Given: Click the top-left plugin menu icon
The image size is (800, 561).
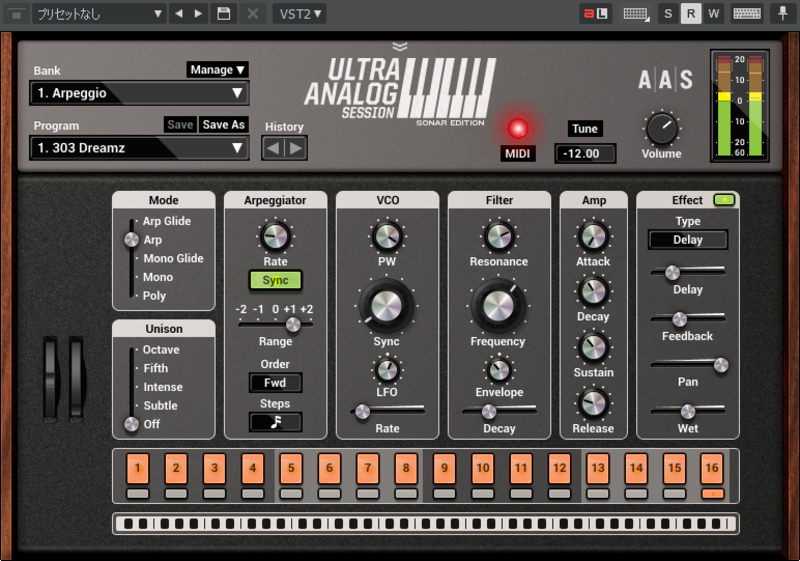Looking at the screenshot, I should [16, 14].
